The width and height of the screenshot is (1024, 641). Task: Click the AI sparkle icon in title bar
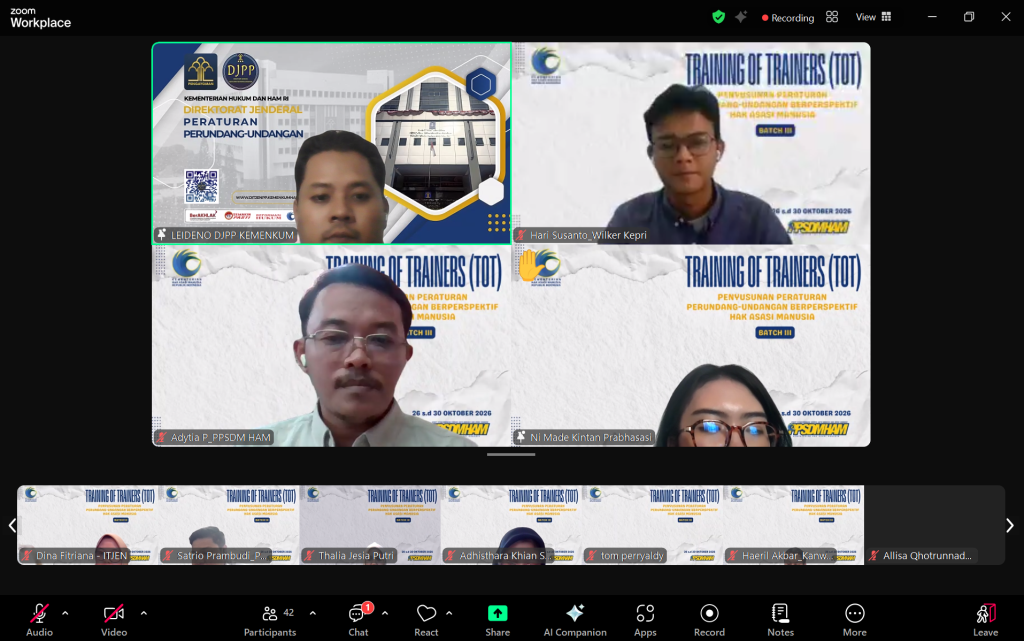pyautogui.click(x=741, y=17)
